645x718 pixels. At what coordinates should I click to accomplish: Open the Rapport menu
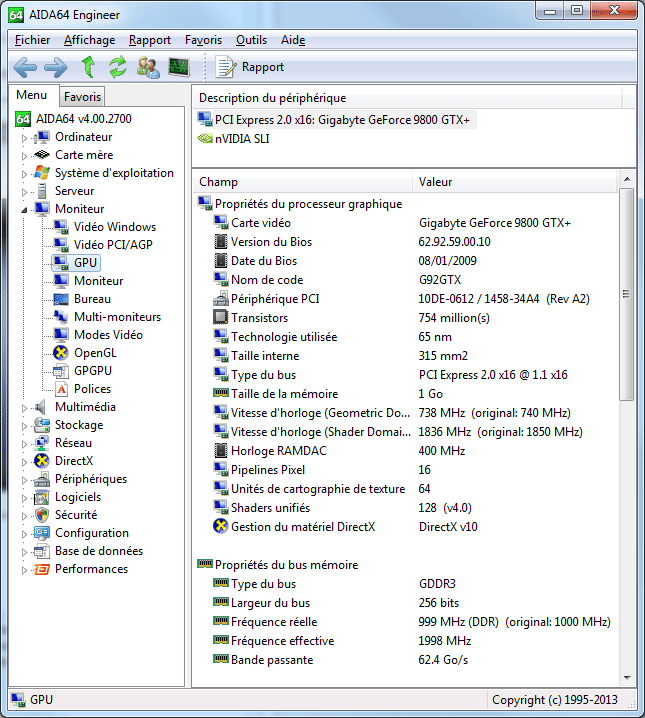(x=150, y=40)
